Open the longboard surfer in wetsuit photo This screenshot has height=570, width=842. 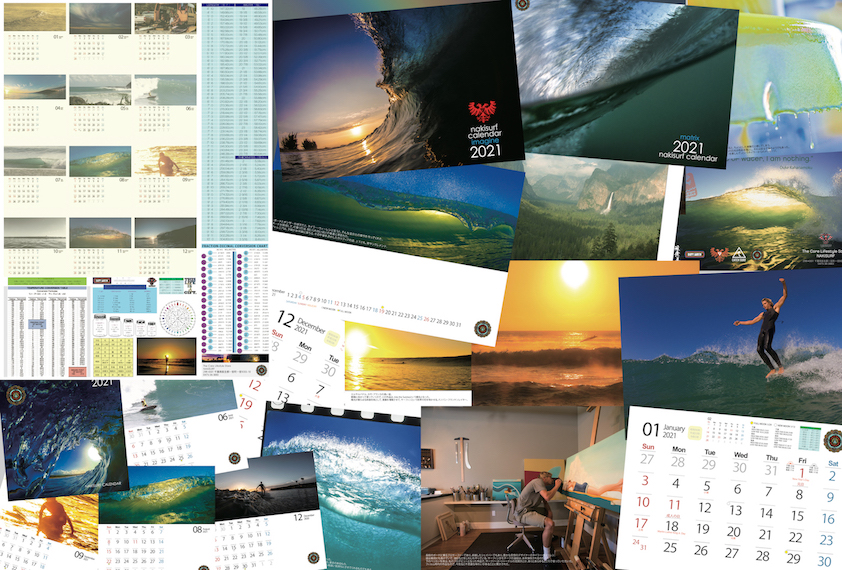pyautogui.click(x=731, y=347)
